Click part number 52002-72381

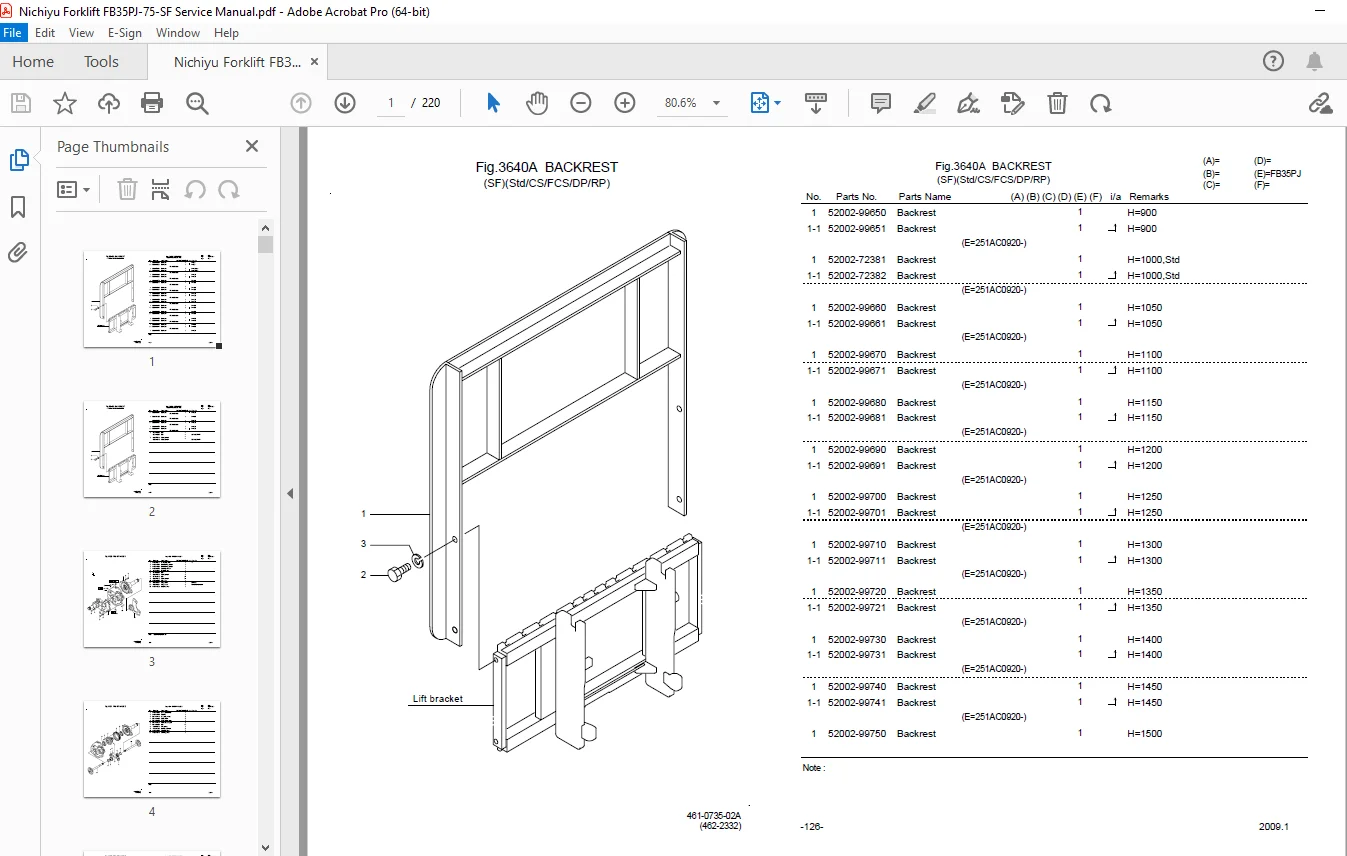coord(857,260)
